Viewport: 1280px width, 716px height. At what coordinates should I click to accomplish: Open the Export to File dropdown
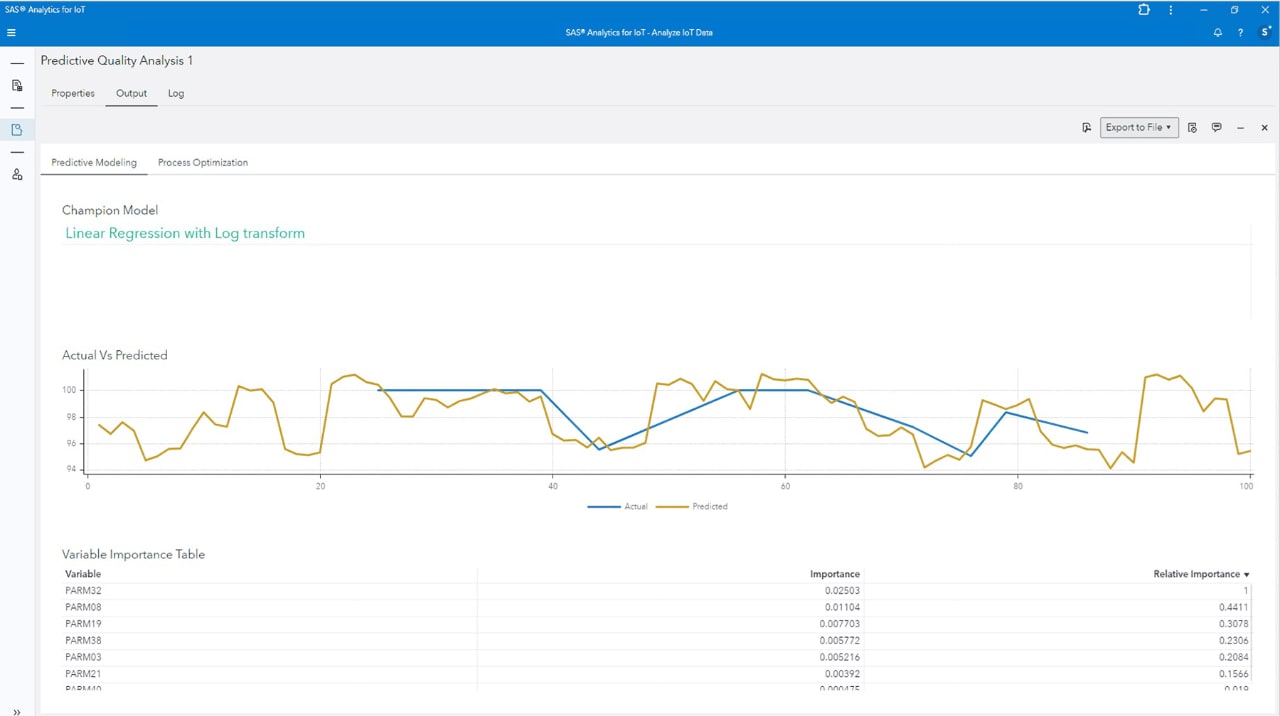(1138, 127)
